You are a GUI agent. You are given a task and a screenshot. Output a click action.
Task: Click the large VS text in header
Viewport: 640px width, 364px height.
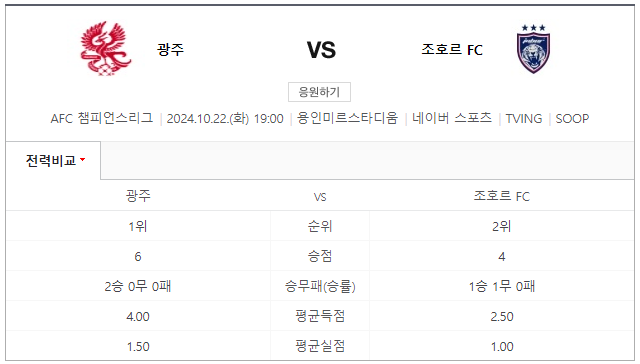click(x=321, y=50)
